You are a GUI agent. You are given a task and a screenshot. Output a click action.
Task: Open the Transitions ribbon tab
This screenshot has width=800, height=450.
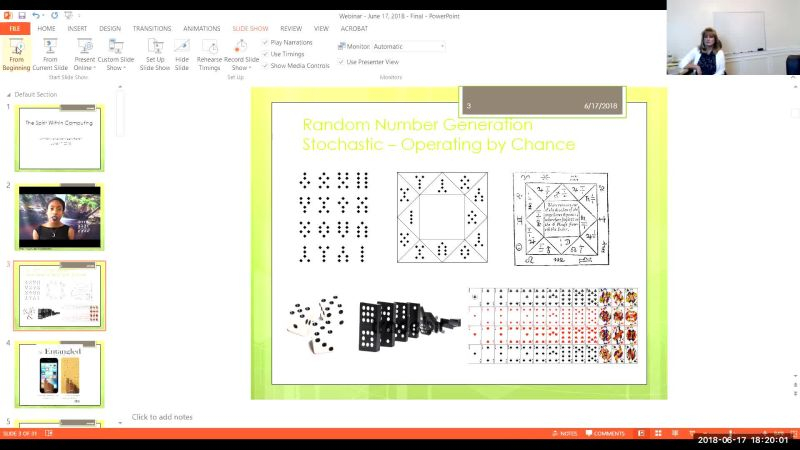point(152,29)
